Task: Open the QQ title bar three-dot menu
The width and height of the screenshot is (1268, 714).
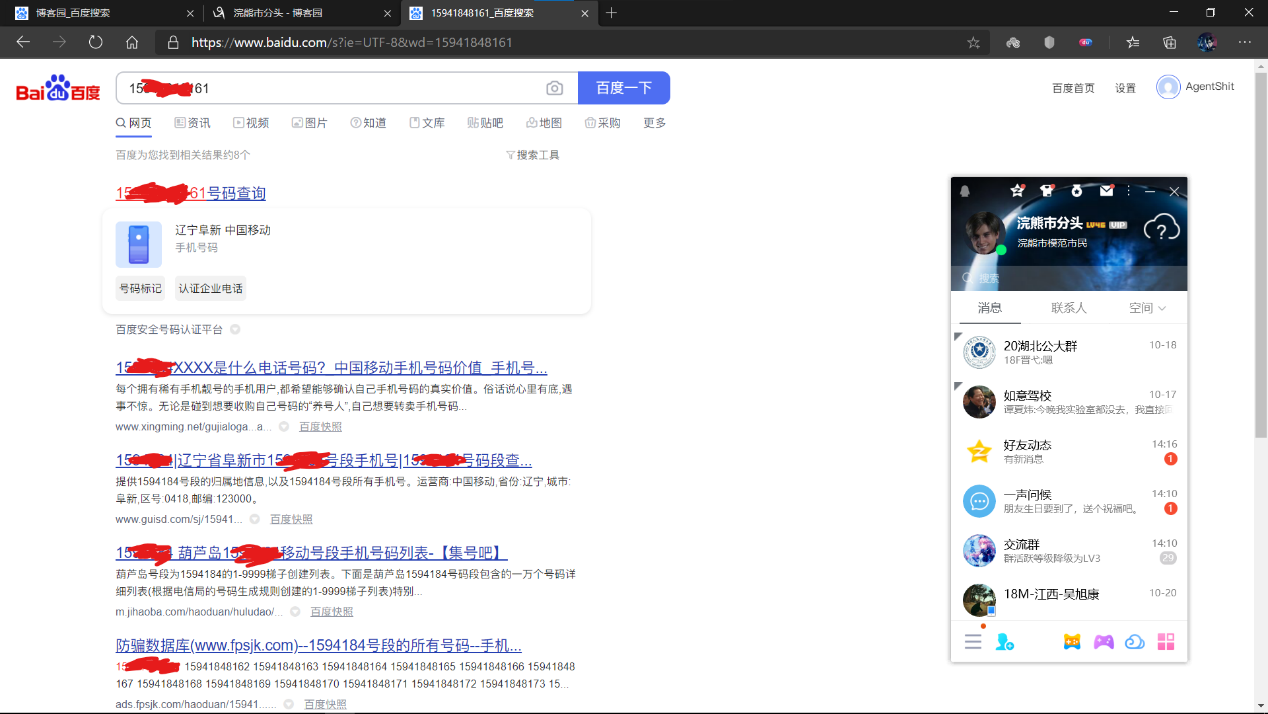Action: [x=1128, y=191]
